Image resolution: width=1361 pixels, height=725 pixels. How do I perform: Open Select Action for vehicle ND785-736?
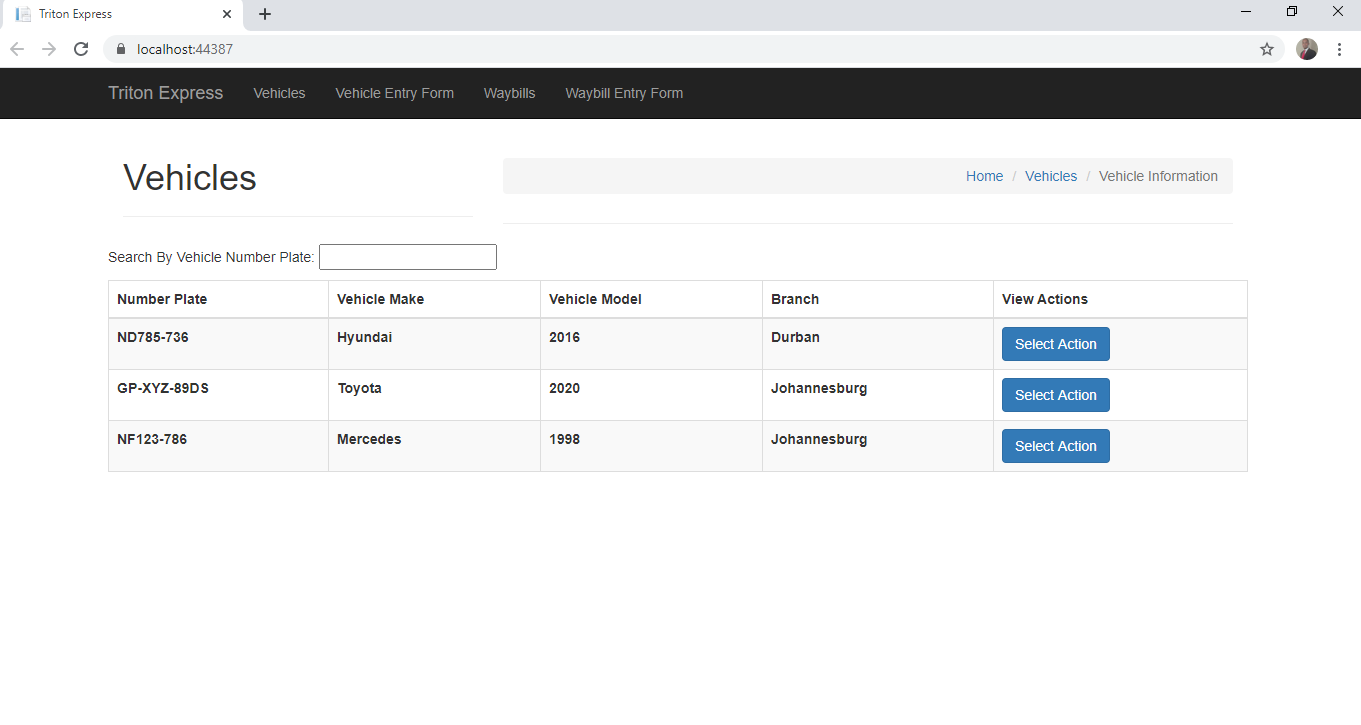point(1055,343)
